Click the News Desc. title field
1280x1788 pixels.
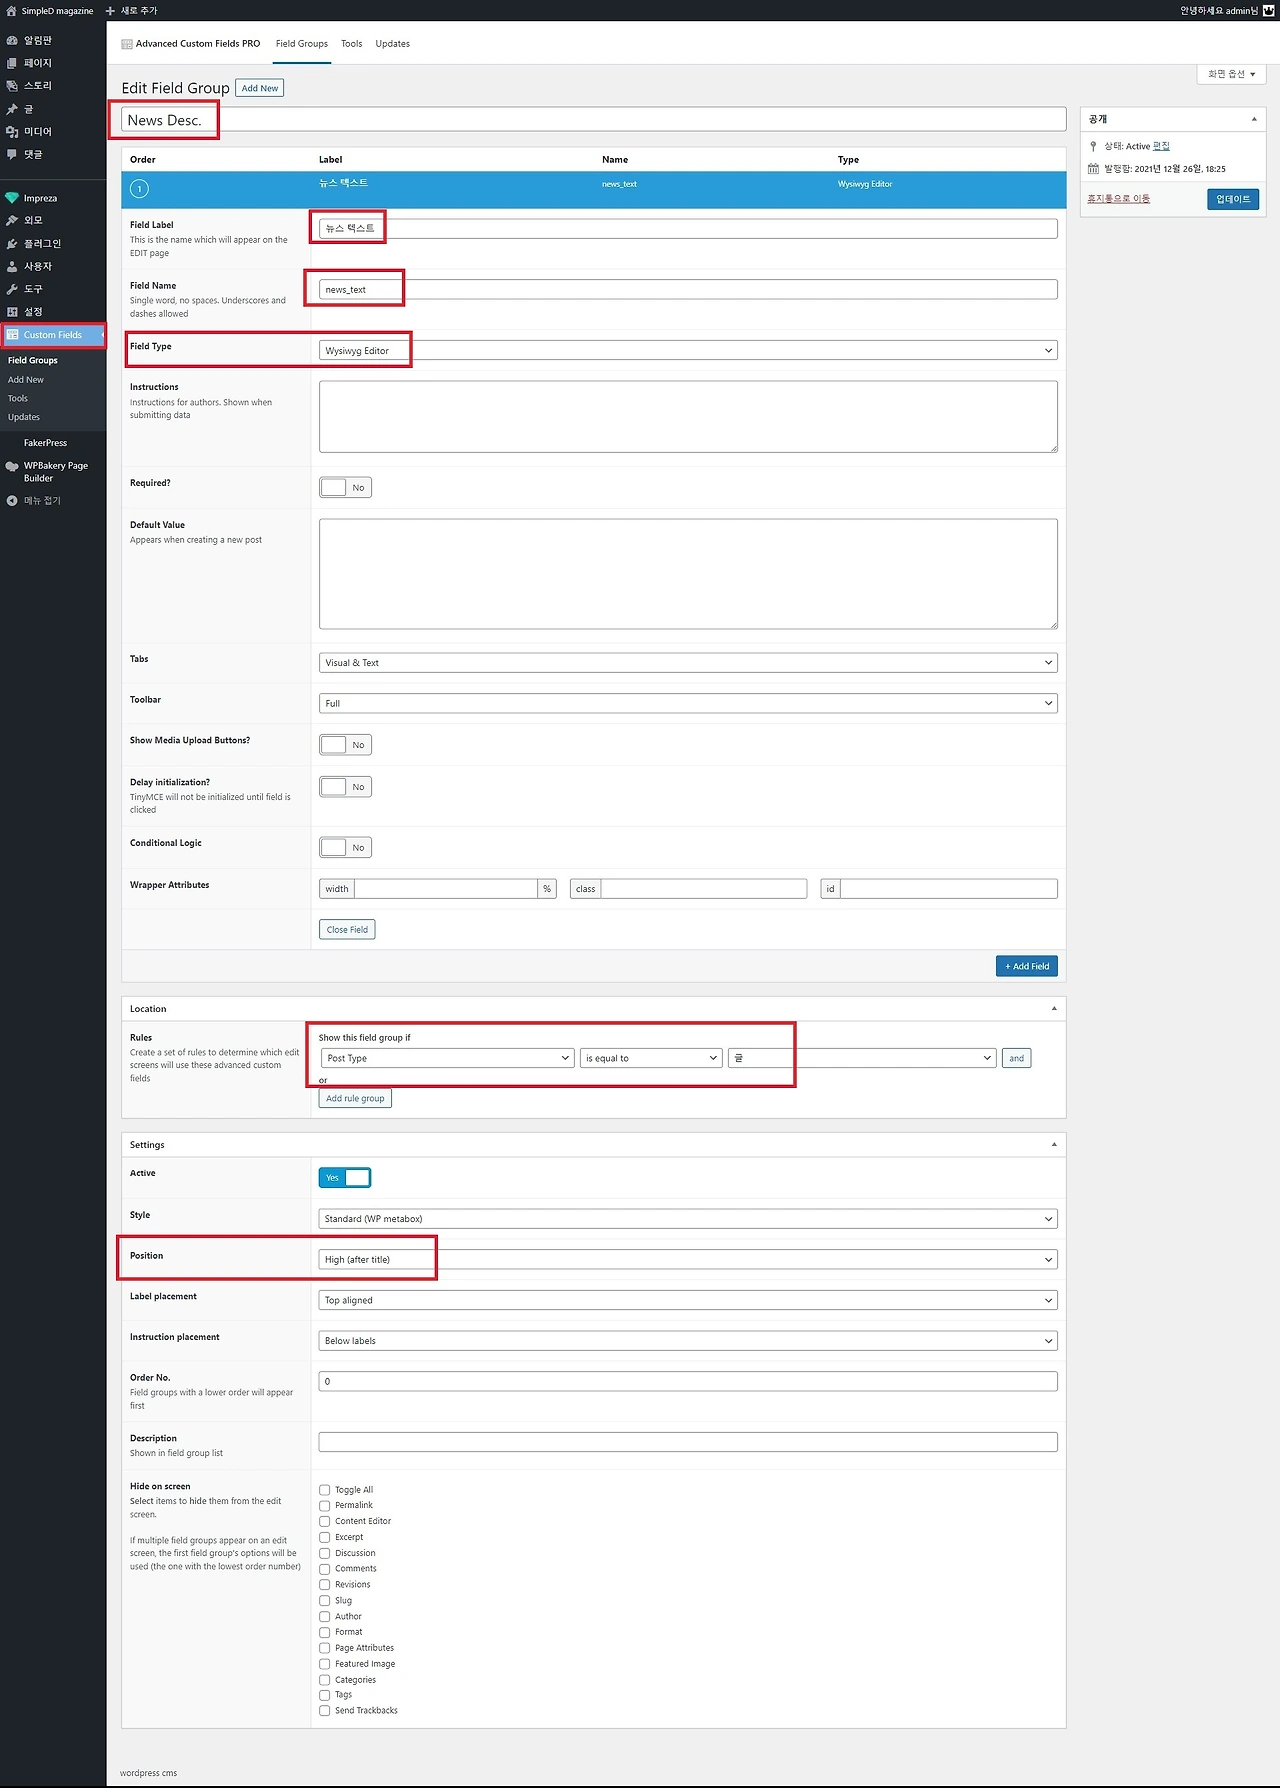coord(594,120)
